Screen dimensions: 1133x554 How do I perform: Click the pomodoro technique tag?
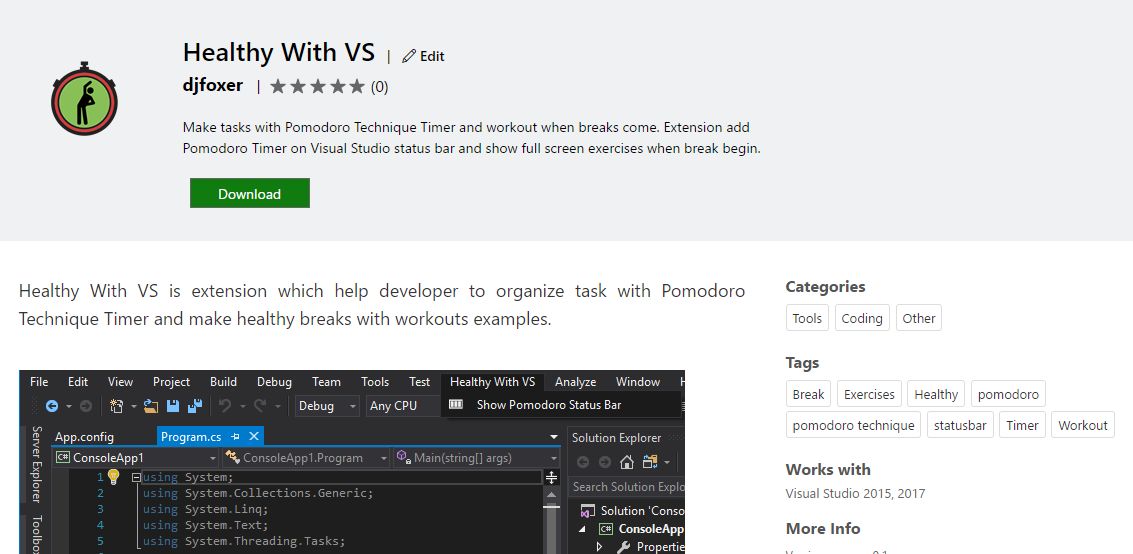(853, 425)
